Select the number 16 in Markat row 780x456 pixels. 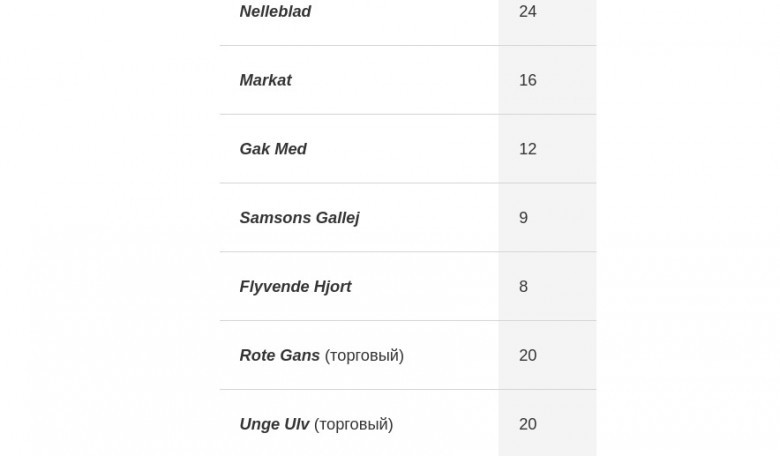coord(528,80)
